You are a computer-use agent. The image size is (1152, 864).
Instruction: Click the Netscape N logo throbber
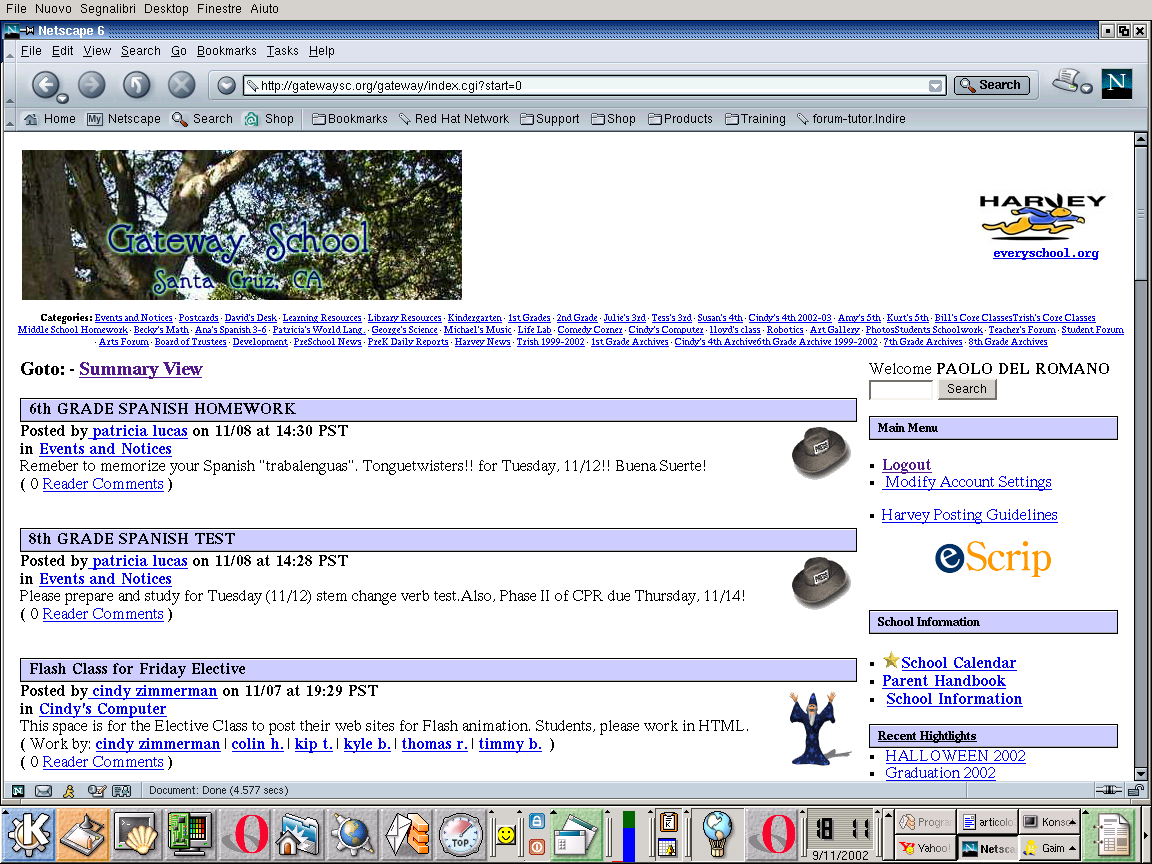coord(1116,84)
